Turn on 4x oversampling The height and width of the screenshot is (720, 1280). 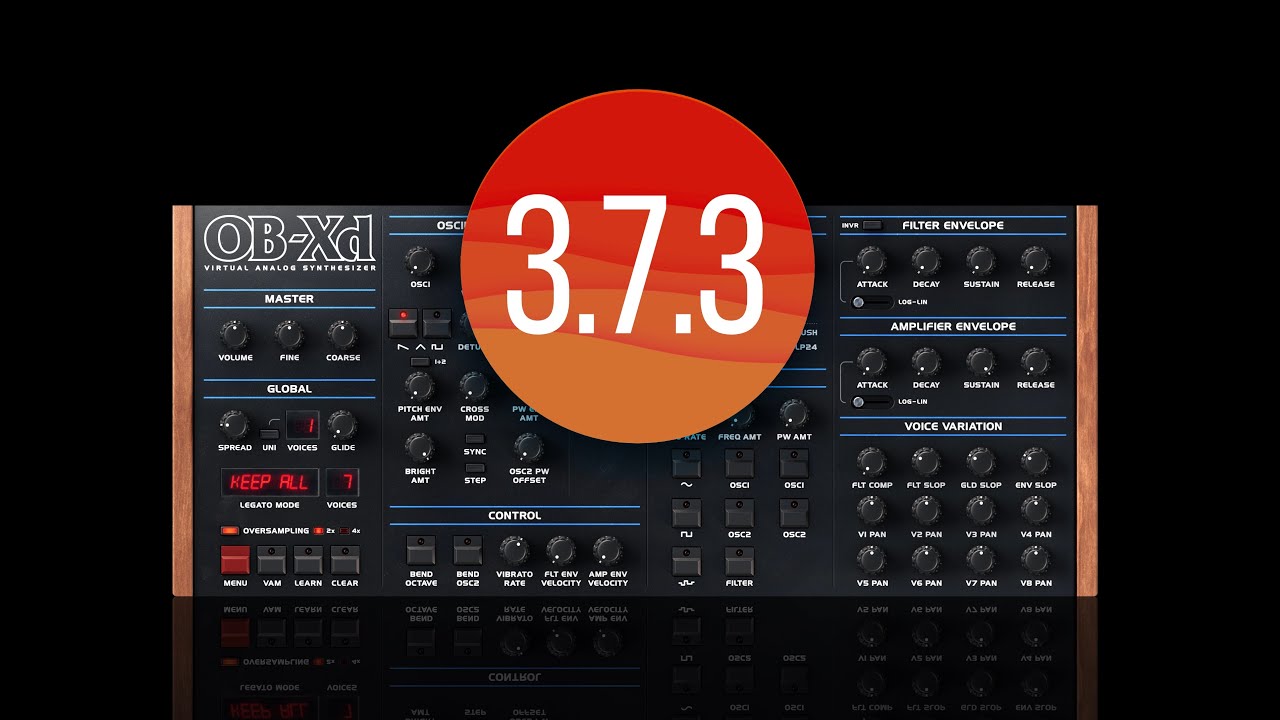[x=345, y=531]
